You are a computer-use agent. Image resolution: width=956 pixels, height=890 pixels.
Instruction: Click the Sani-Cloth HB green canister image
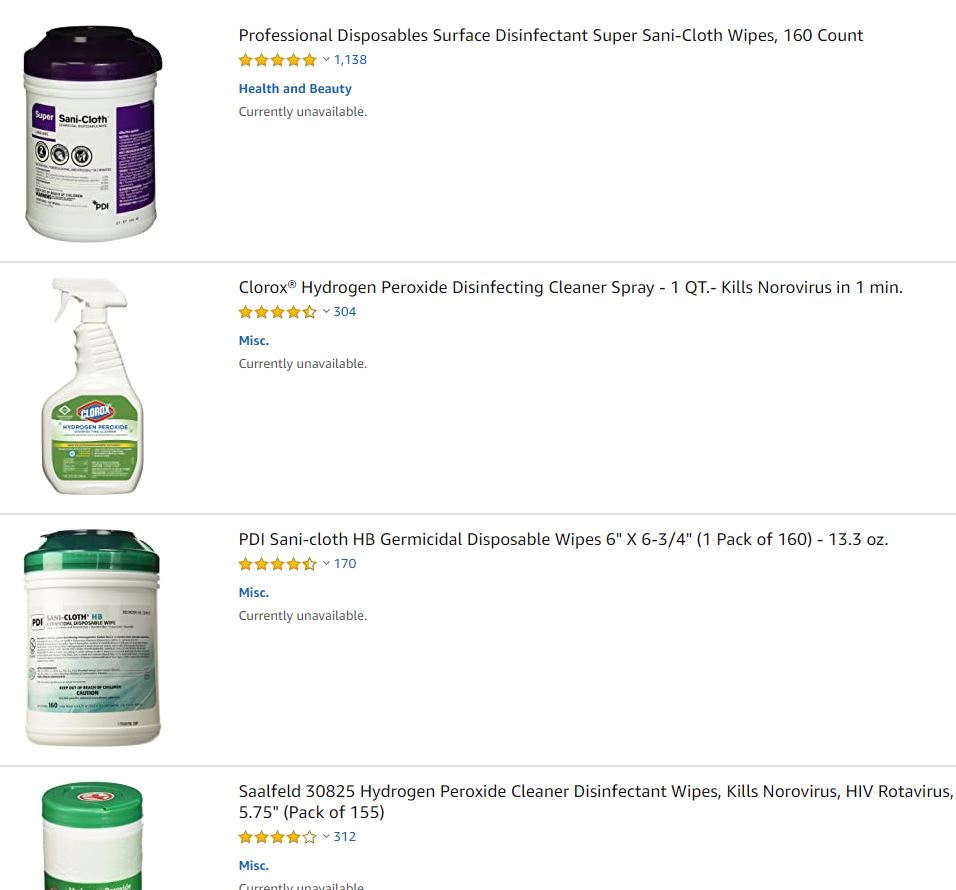click(92, 638)
